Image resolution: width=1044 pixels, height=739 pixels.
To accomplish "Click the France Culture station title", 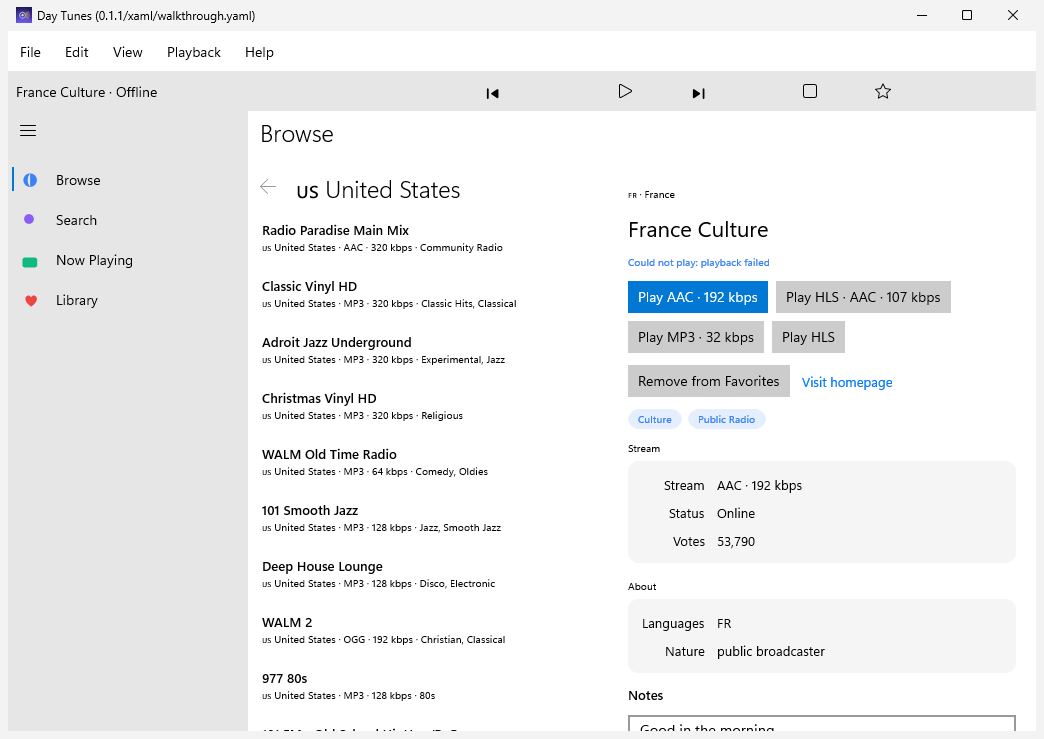I will [698, 230].
